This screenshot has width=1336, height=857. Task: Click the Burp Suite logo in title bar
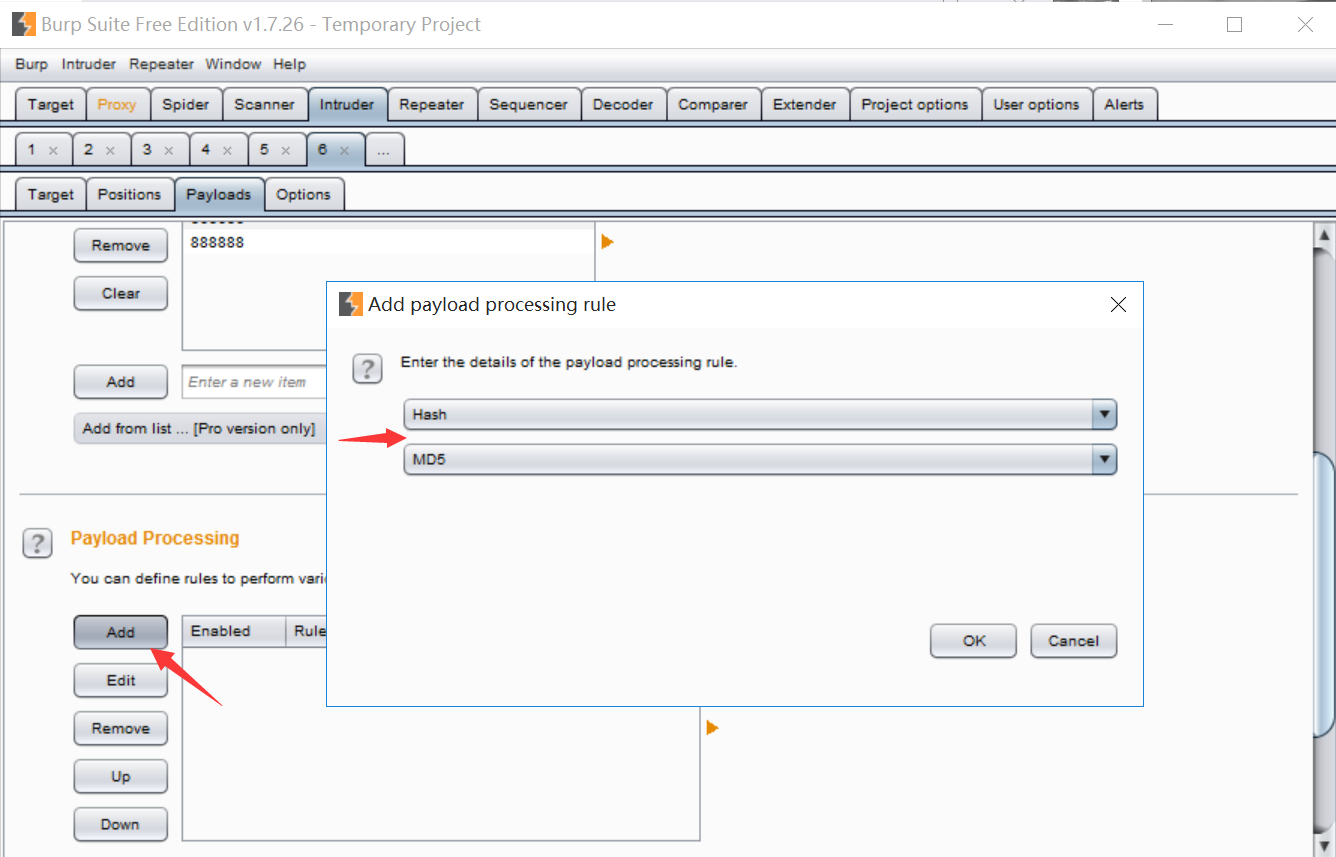pos(24,24)
